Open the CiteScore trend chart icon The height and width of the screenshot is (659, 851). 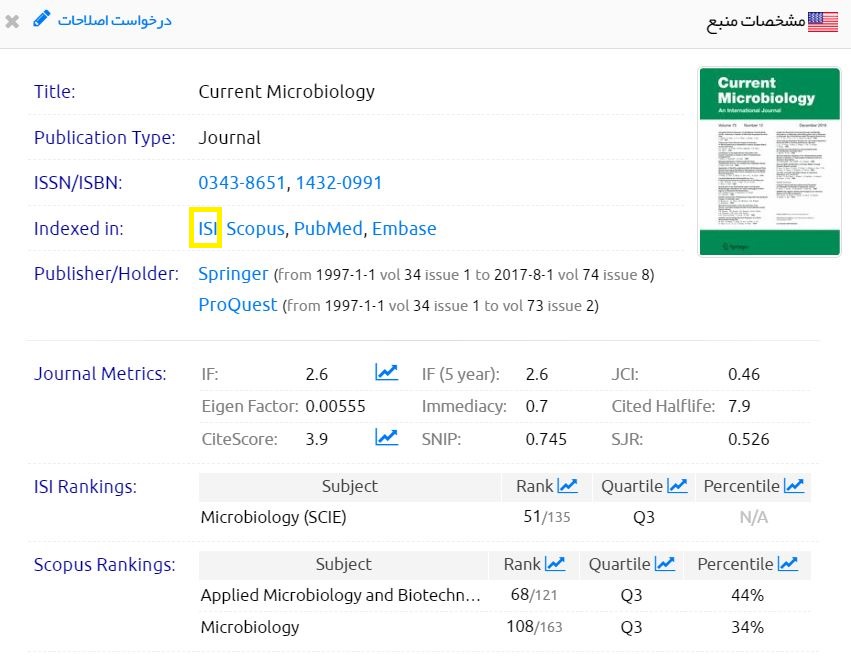coord(386,437)
